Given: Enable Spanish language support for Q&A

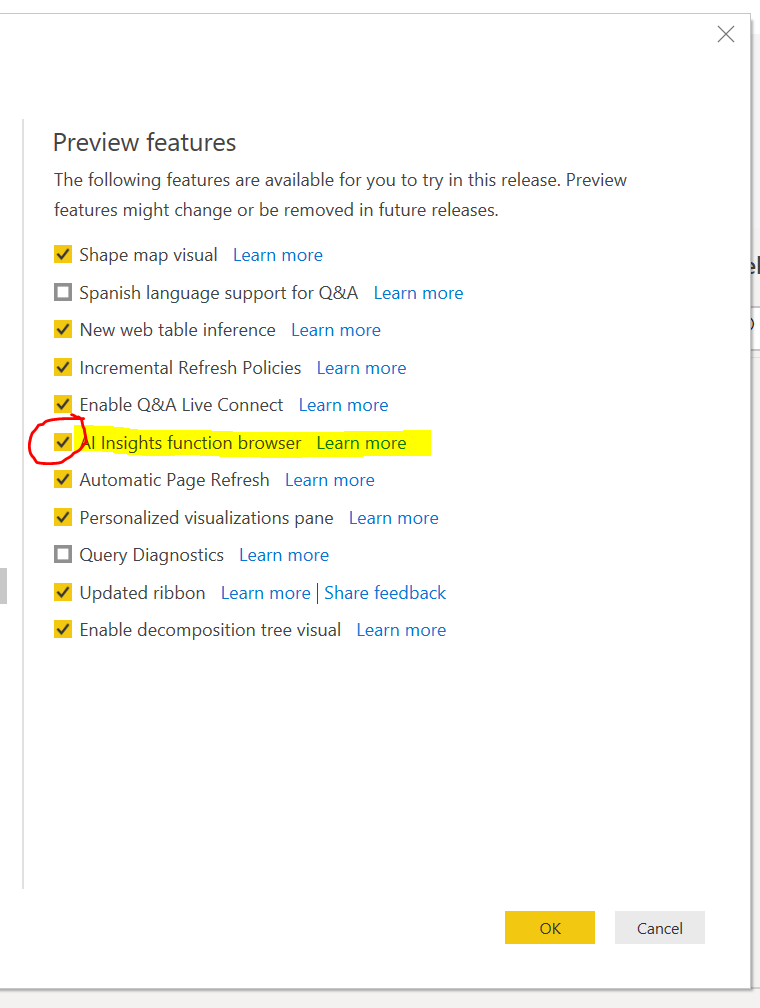Looking at the screenshot, I should coord(63,293).
